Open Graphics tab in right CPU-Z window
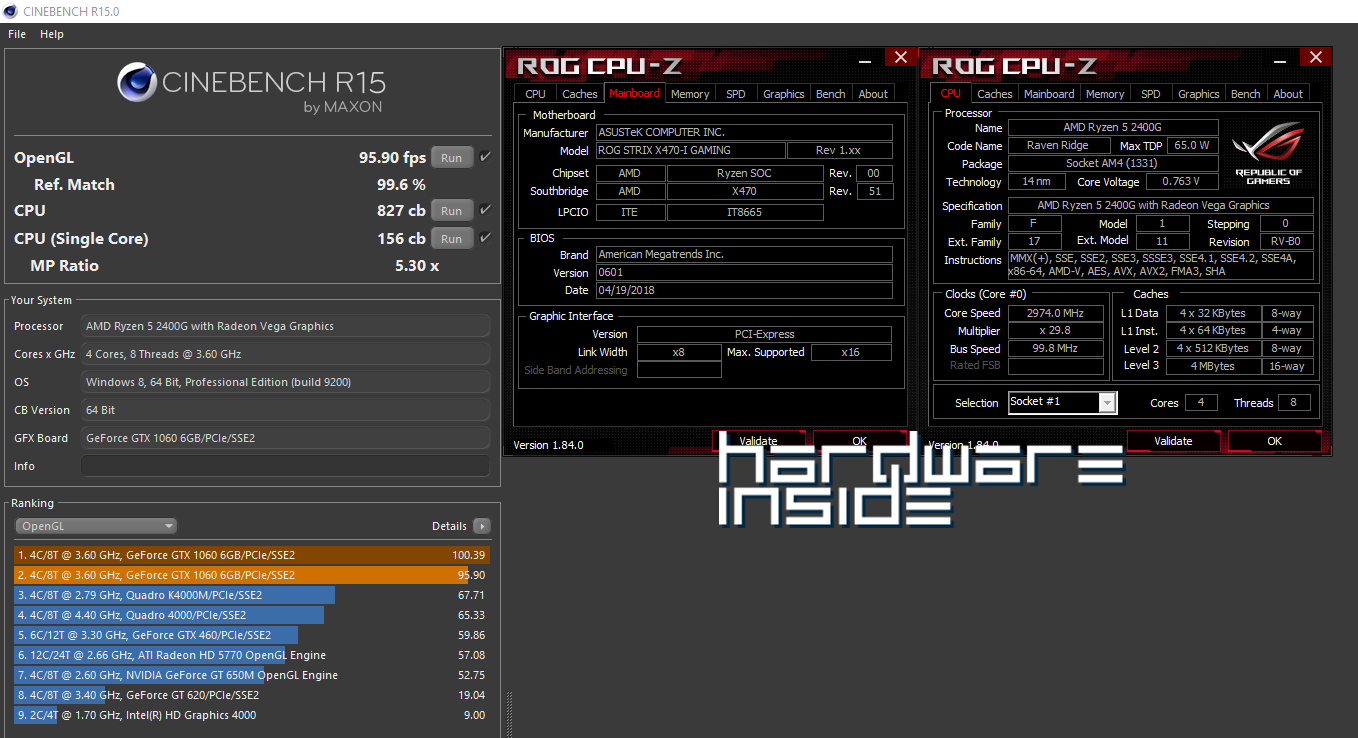Image resolution: width=1358 pixels, height=738 pixels. point(1198,94)
